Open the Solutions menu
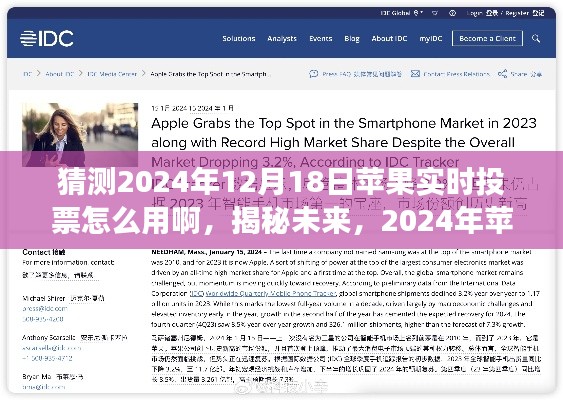Image resolution: width=563 pixels, height=400 pixels. (x=239, y=38)
